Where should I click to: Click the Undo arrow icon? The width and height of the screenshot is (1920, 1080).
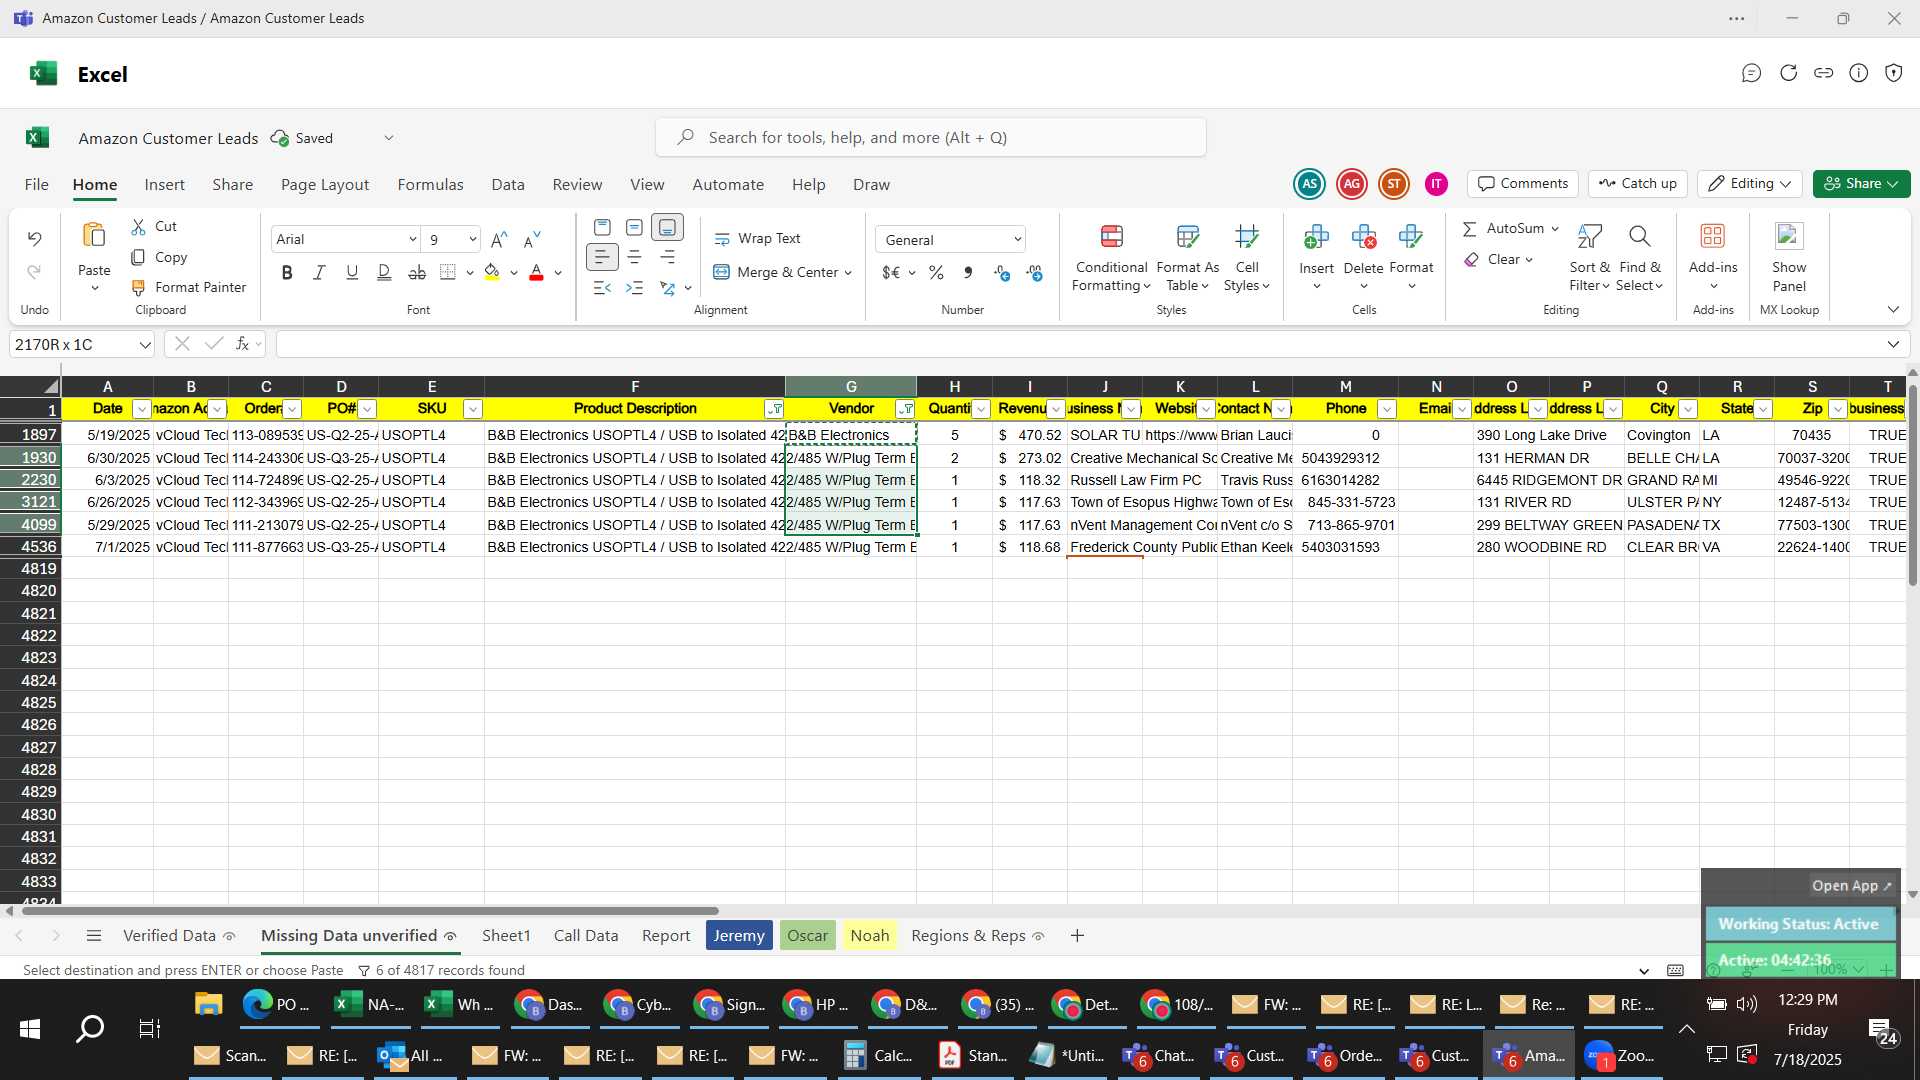click(34, 239)
